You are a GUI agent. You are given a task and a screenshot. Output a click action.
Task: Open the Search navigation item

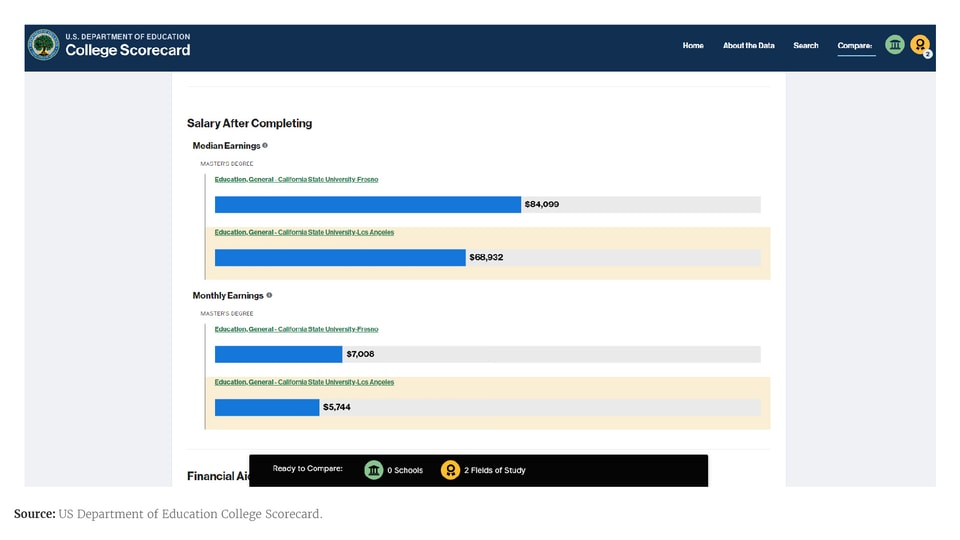pyautogui.click(x=805, y=45)
